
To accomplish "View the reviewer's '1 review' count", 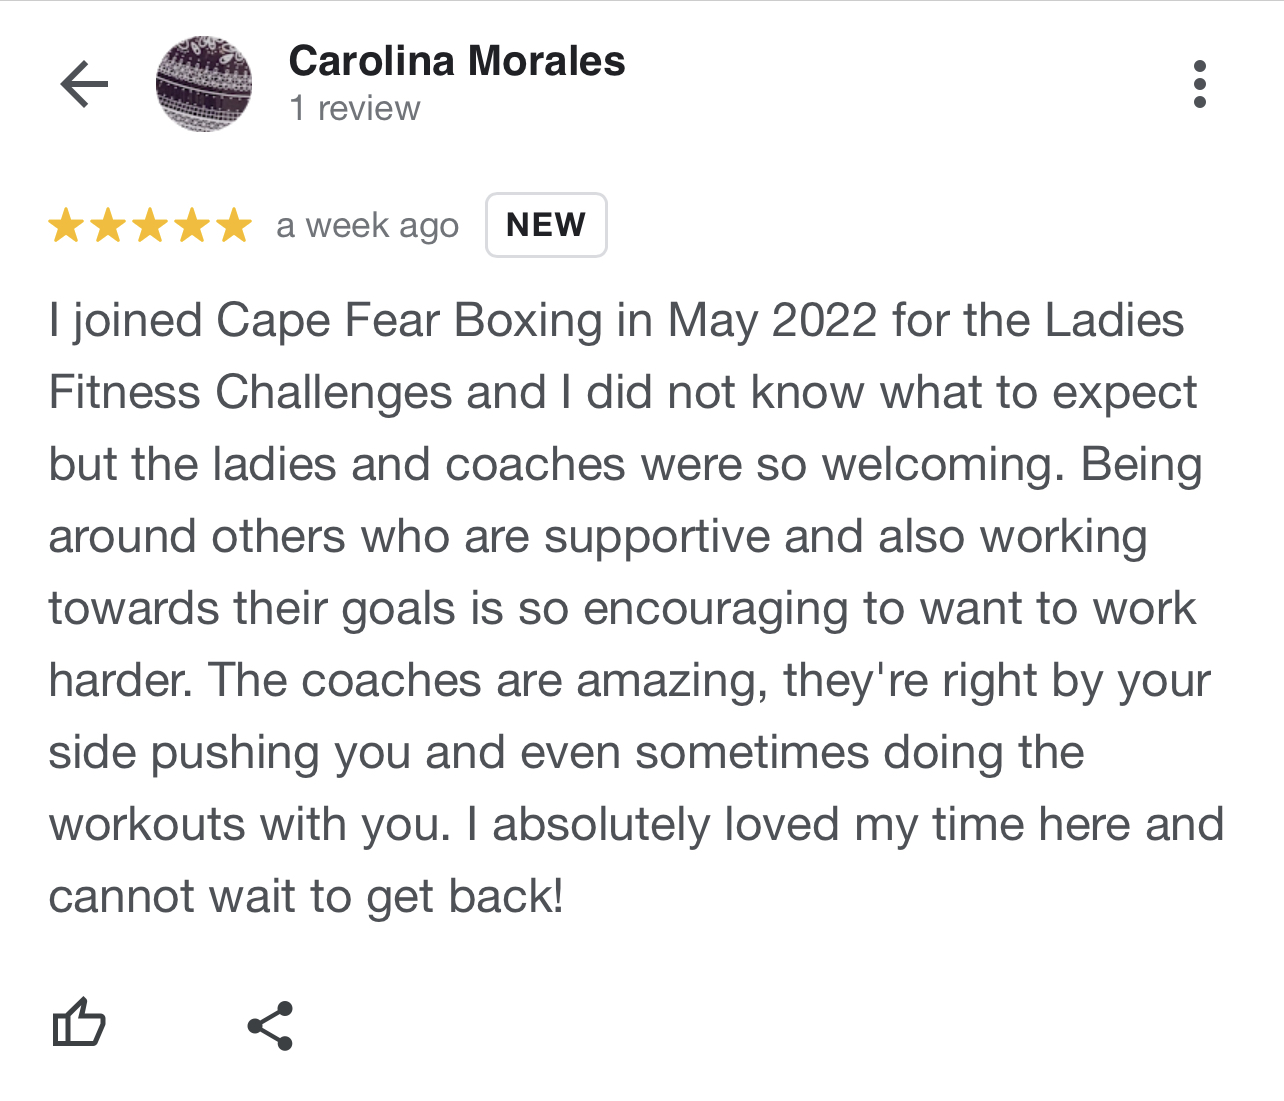I will pos(355,108).
